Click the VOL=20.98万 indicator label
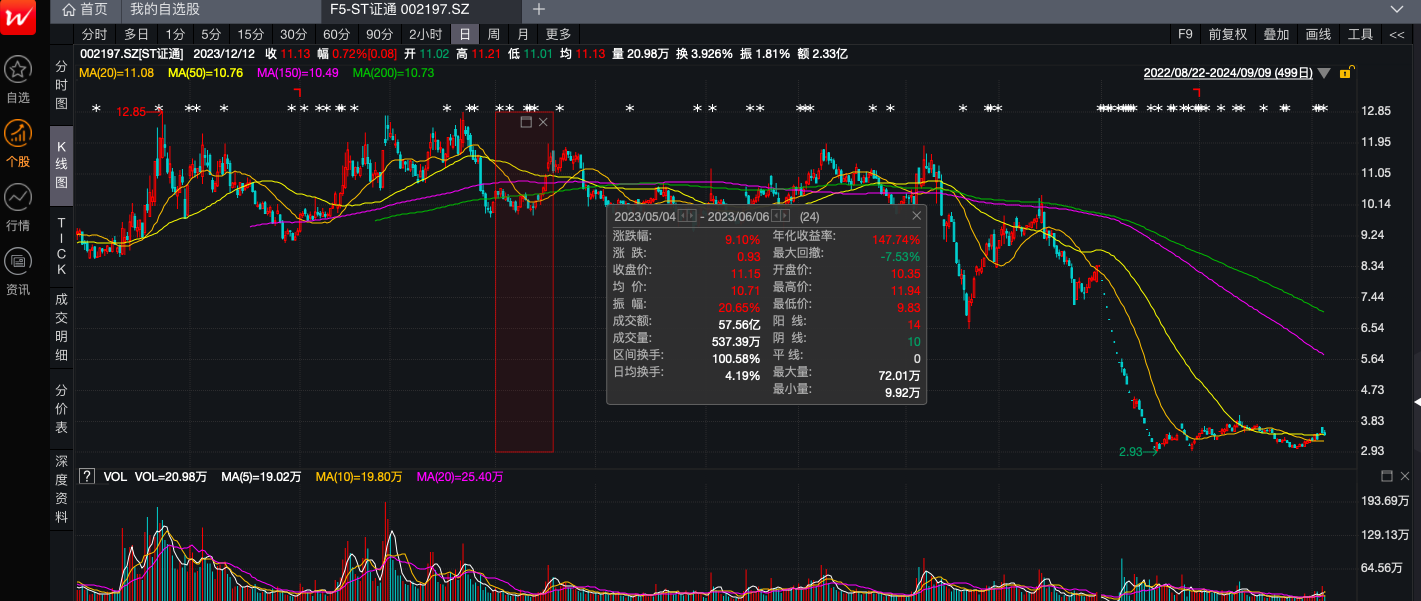 click(x=171, y=477)
